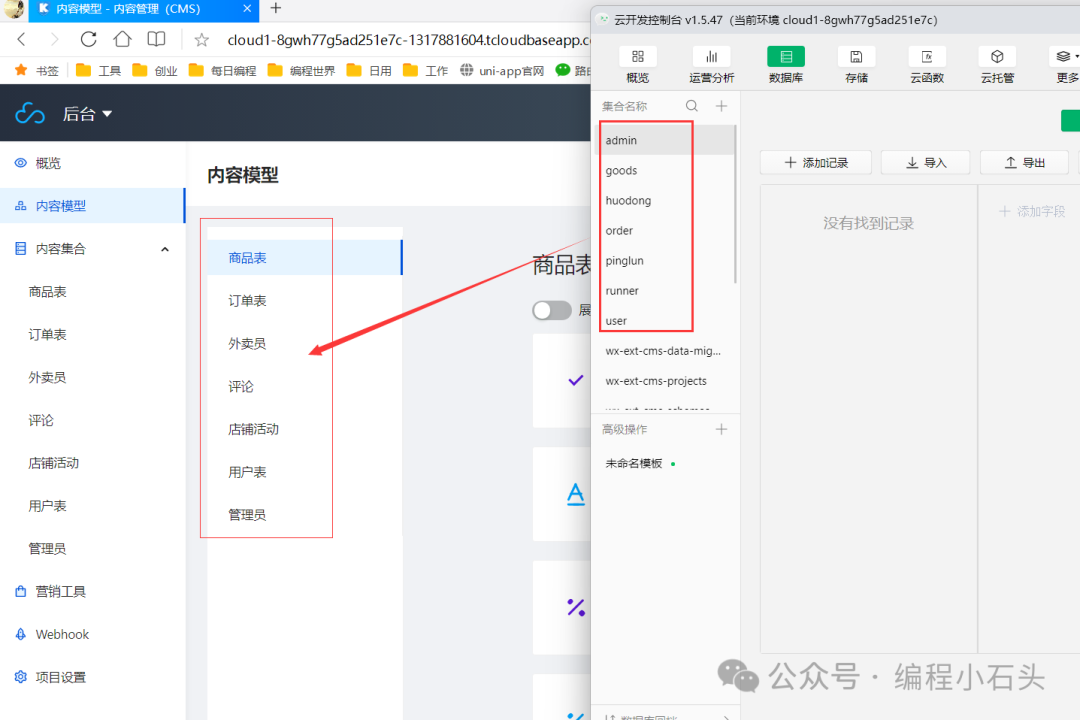1080x720 pixels.
Task: Open the 工作 bookmark folder
Action: click(426, 70)
